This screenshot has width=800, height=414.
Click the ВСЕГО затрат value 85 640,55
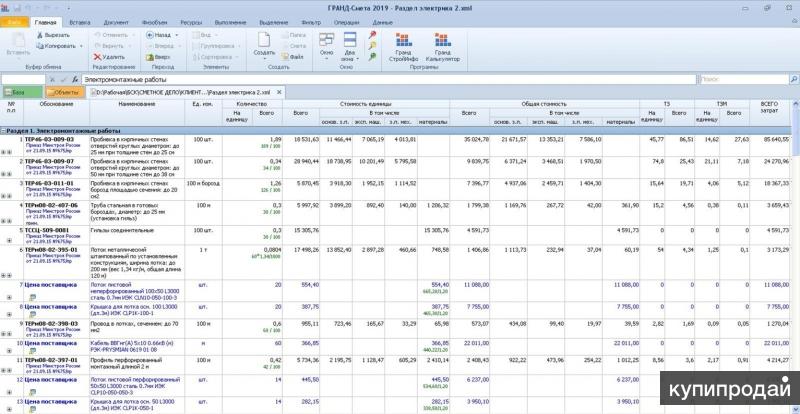click(x=776, y=139)
